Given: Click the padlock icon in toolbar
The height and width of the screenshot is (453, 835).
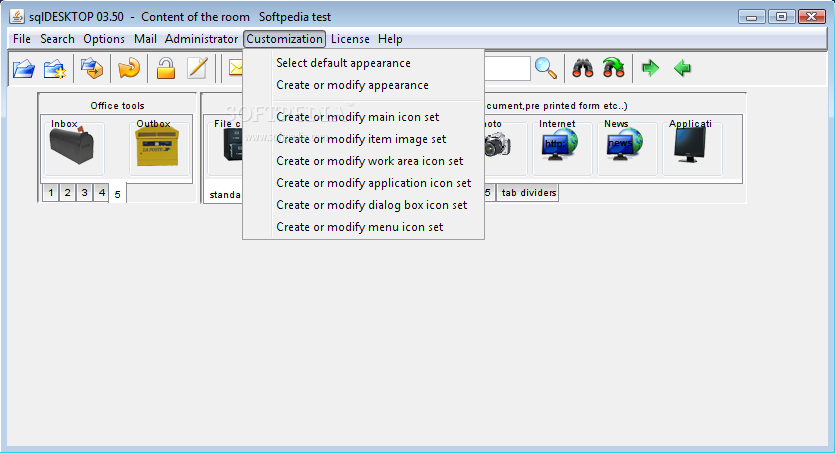Looking at the screenshot, I should 166,68.
